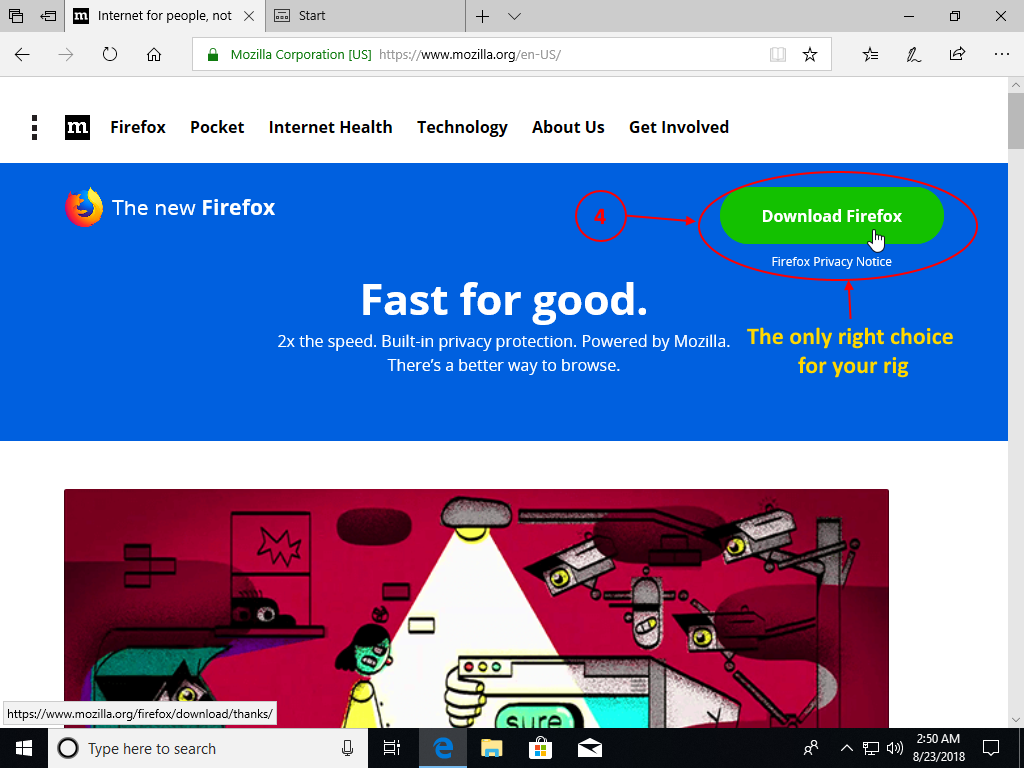Show the tabs you've set aside
Viewport: 1024px width, 768px height.
[16, 16]
